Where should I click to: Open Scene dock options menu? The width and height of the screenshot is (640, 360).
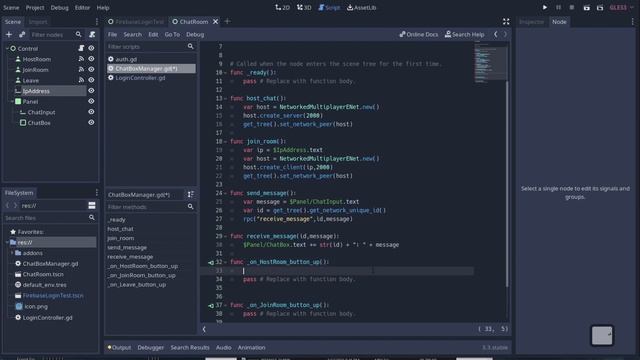click(x=97, y=22)
